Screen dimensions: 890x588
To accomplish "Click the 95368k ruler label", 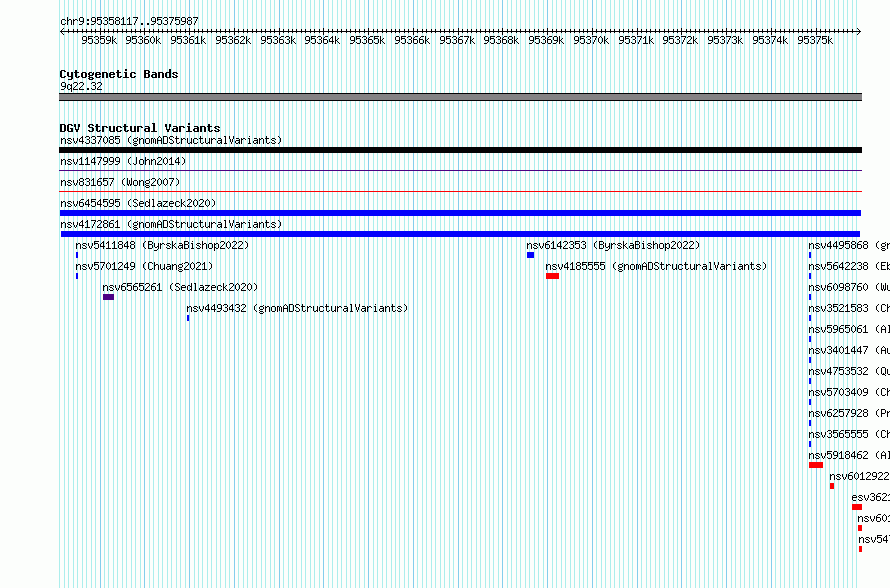I will (501, 40).
